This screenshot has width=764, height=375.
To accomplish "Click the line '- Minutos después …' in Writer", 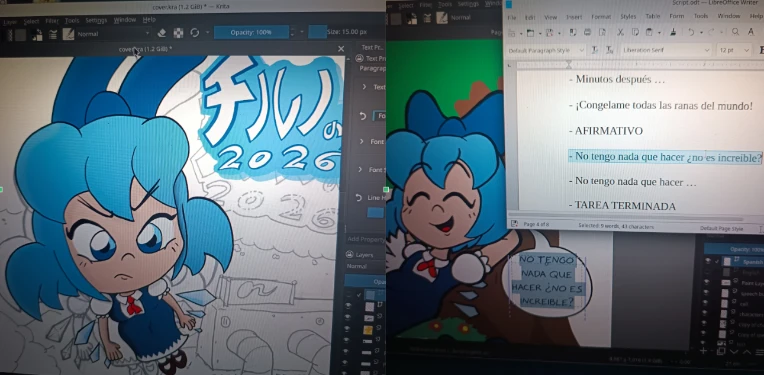I will click(617, 79).
